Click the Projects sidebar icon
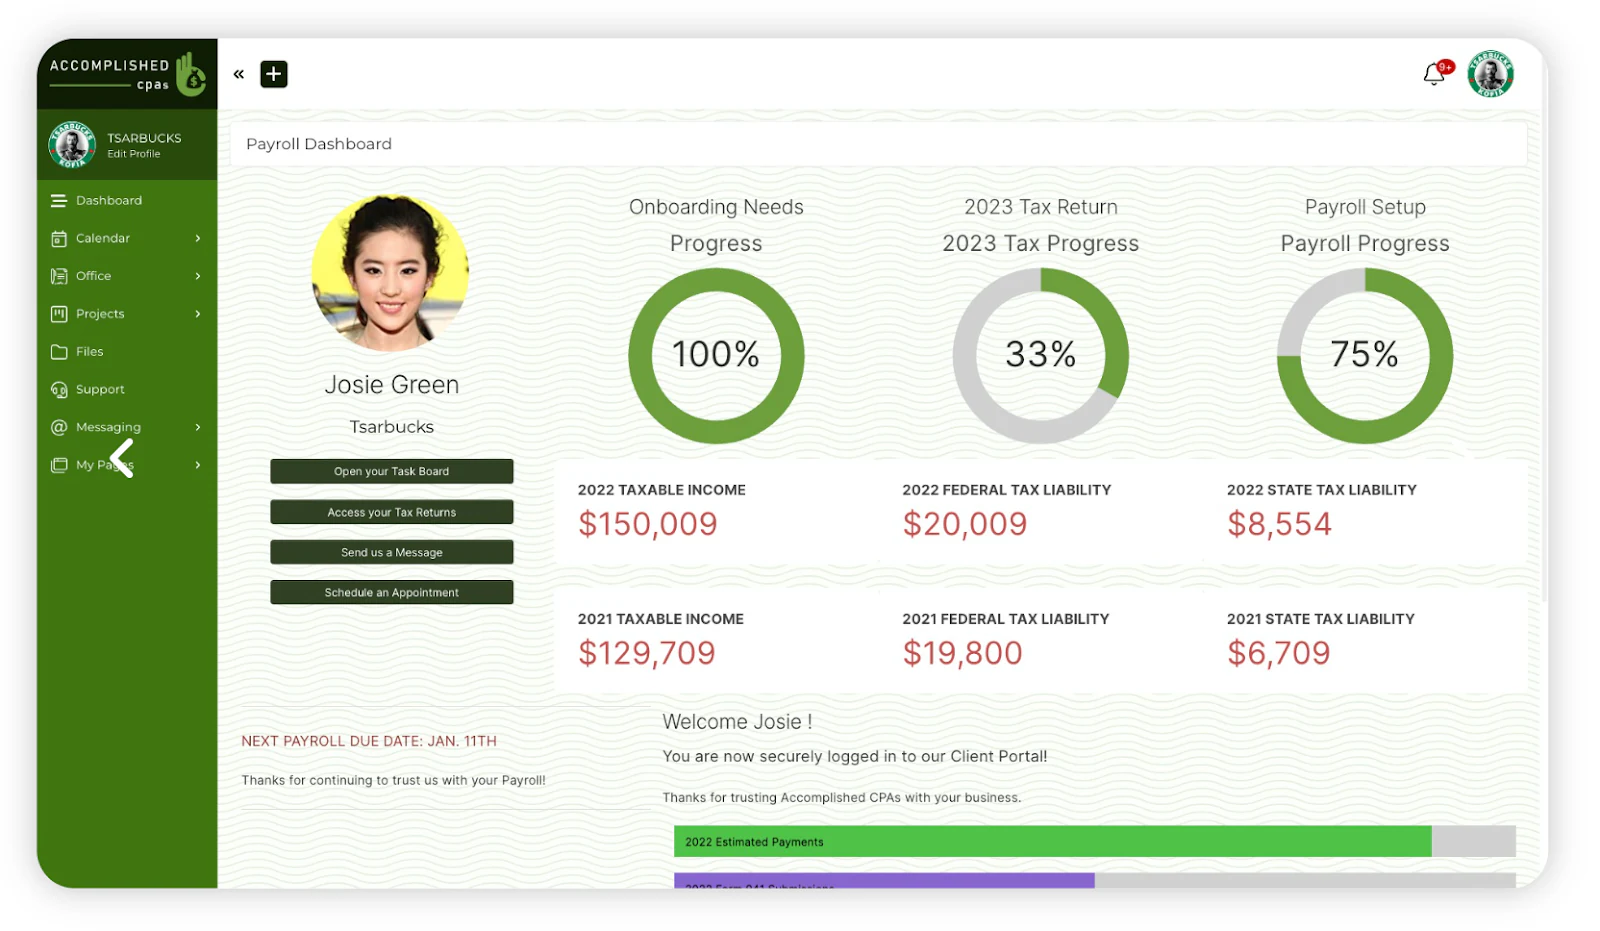The height and width of the screenshot is (931, 1600). click(59, 314)
